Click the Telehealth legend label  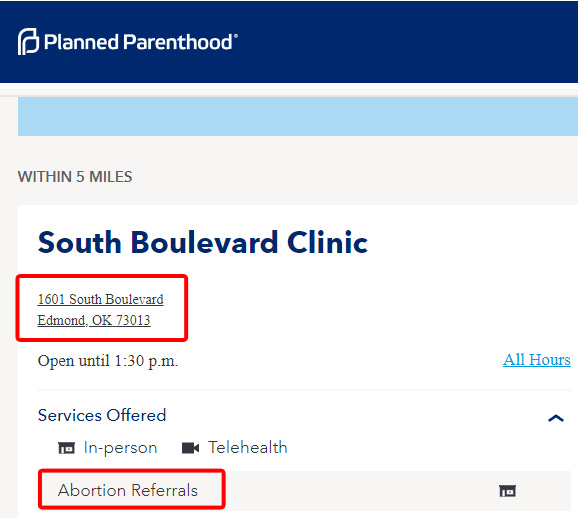pos(247,448)
